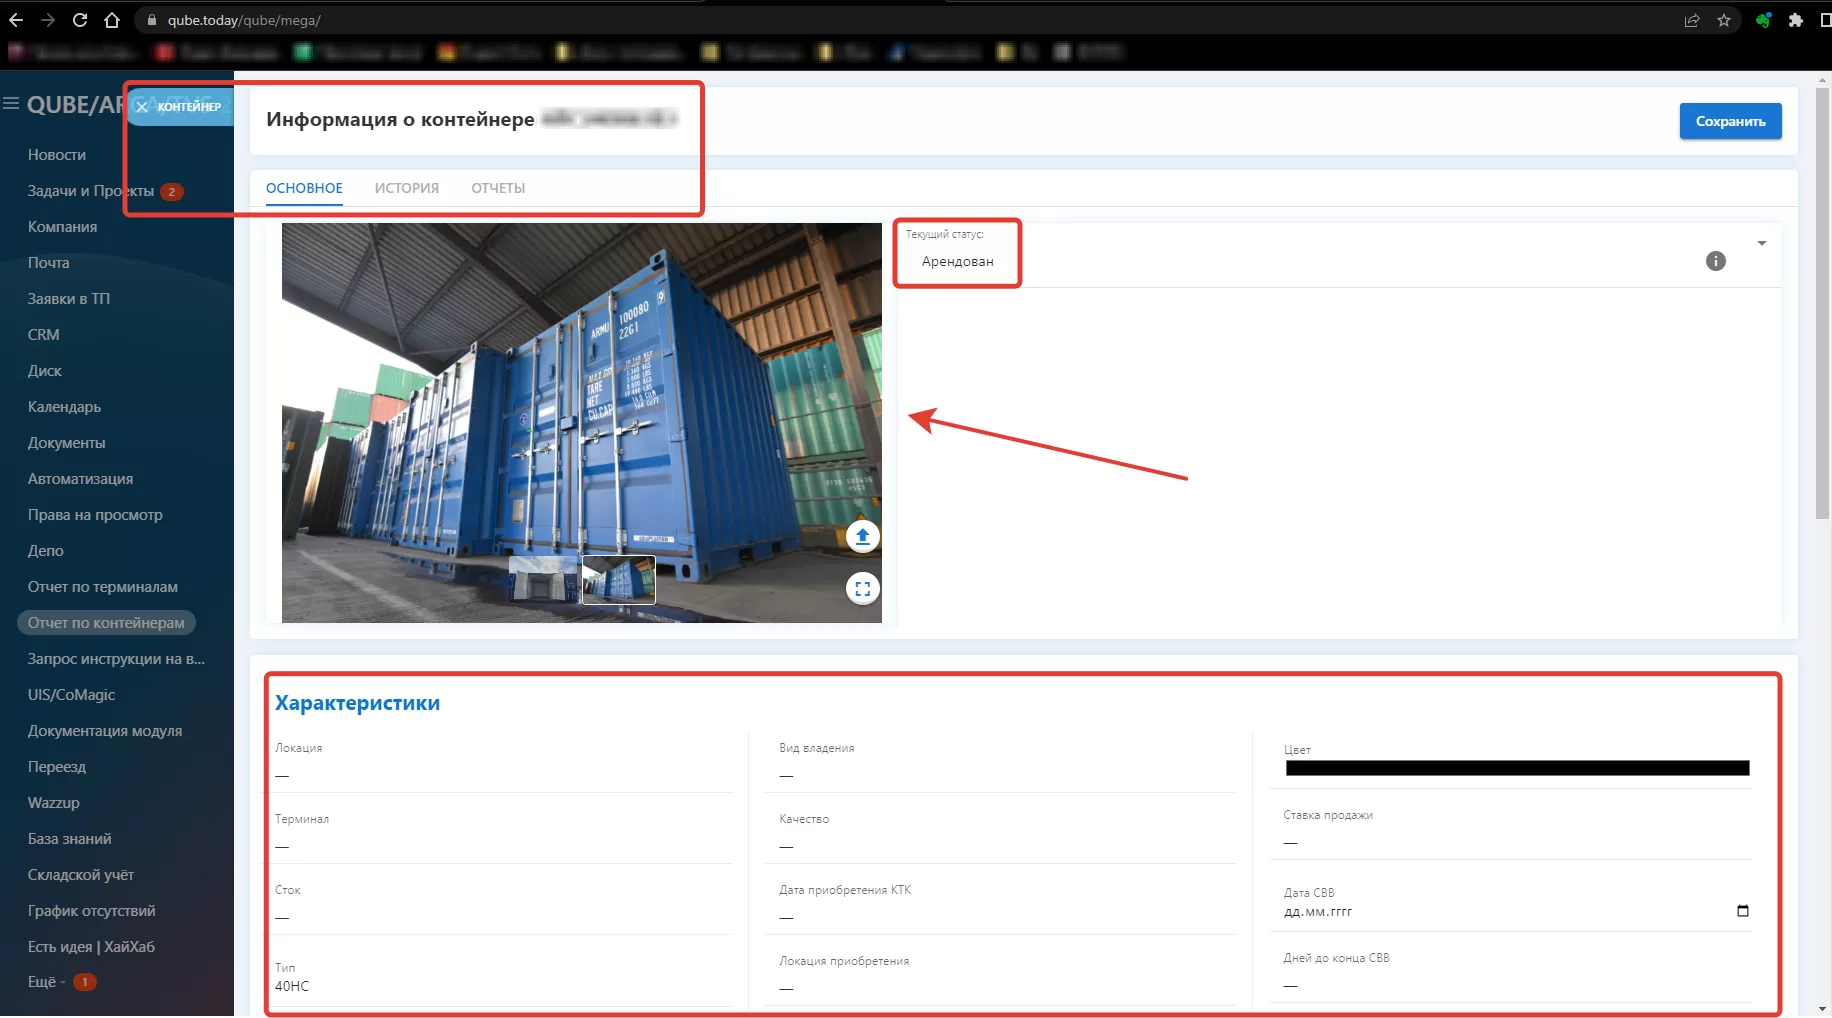Open Переезд in sidebar
The width and height of the screenshot is (1832, 1018).
point(57,767)
